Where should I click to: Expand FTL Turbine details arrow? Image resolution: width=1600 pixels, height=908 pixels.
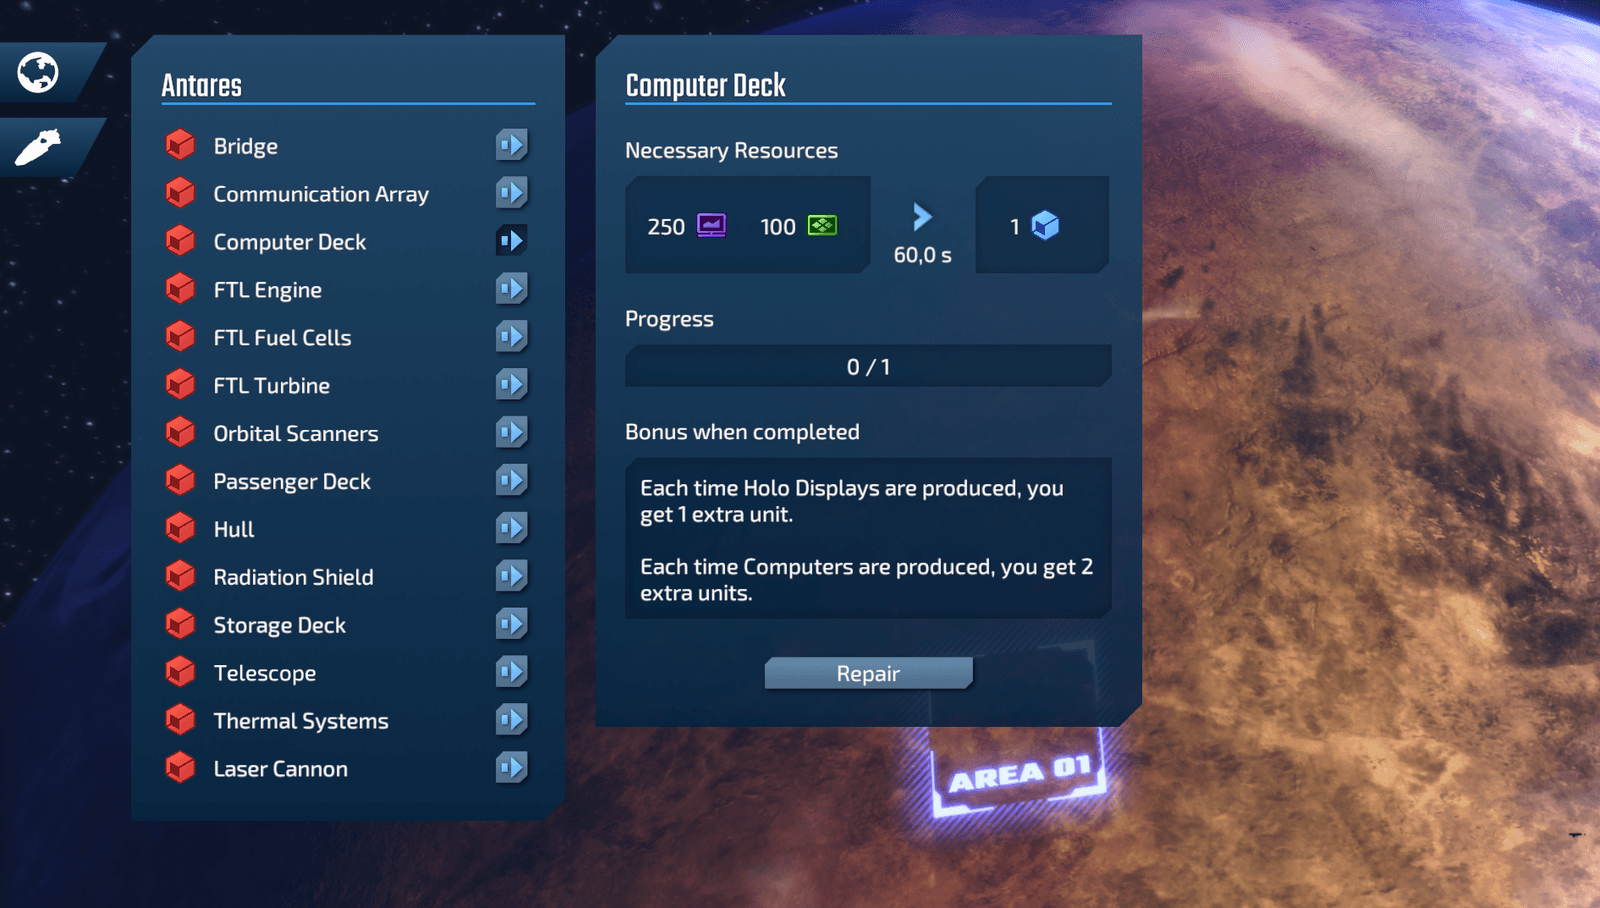(511, 385)
